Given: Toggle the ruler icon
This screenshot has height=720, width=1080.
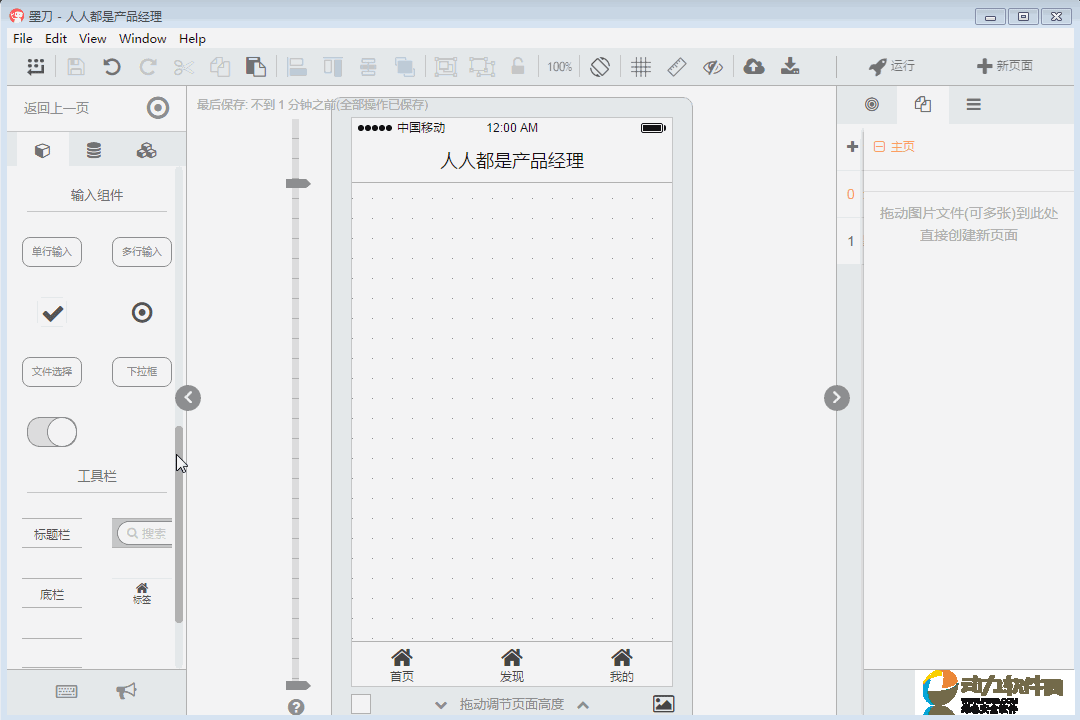Looking at the screenshot, I should (x=677, y=67).
